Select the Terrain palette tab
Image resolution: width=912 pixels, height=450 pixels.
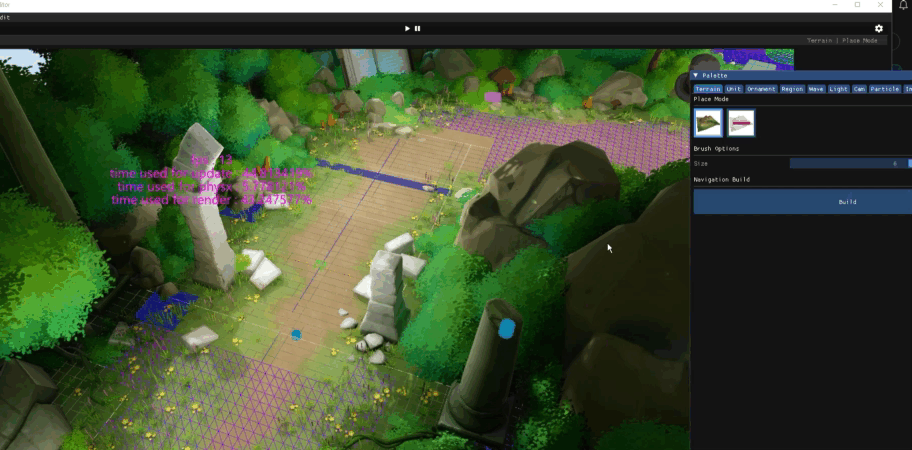click(x=708, y=89)
